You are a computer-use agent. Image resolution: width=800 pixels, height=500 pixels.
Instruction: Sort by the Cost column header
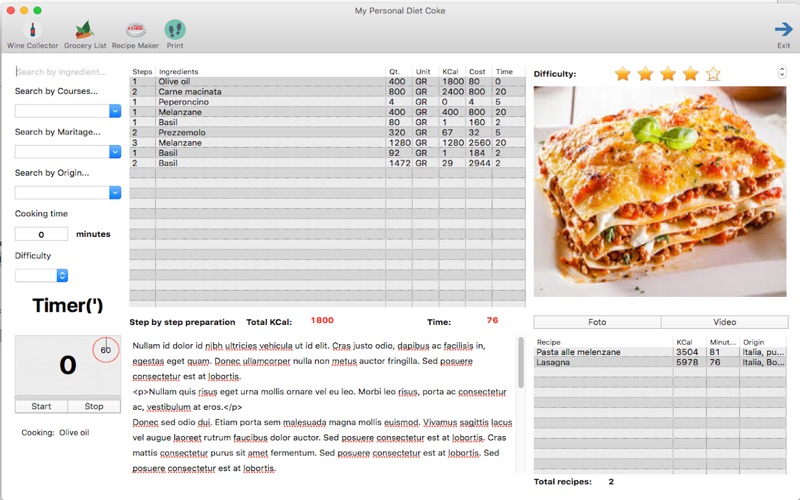coord(479,72)
